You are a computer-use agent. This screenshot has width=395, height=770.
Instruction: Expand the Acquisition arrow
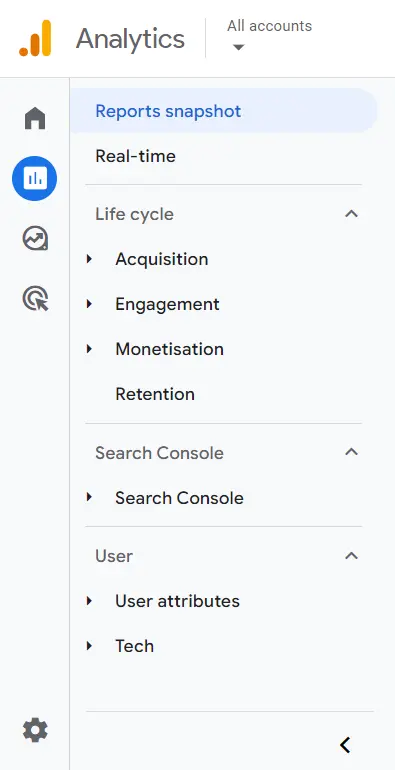pos(89,259)
